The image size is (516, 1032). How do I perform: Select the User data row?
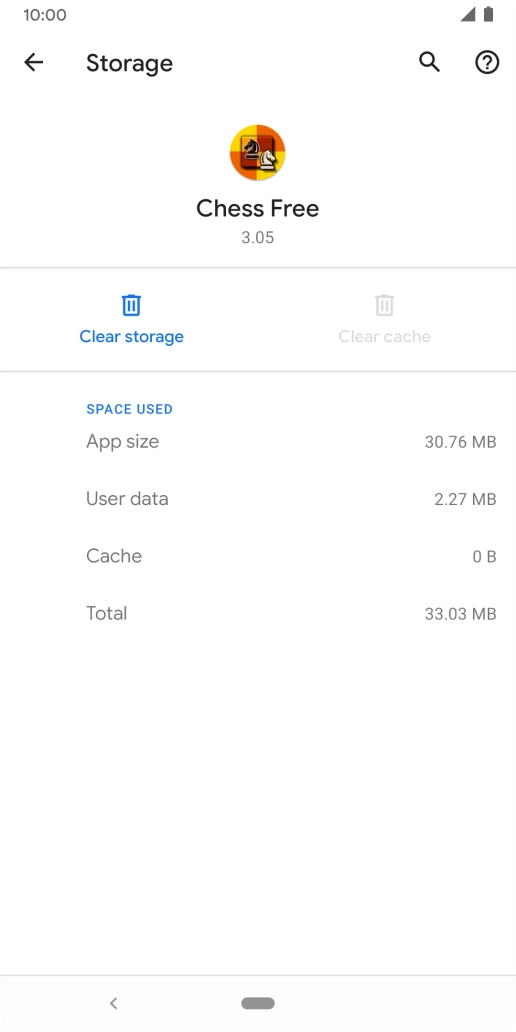291,499
